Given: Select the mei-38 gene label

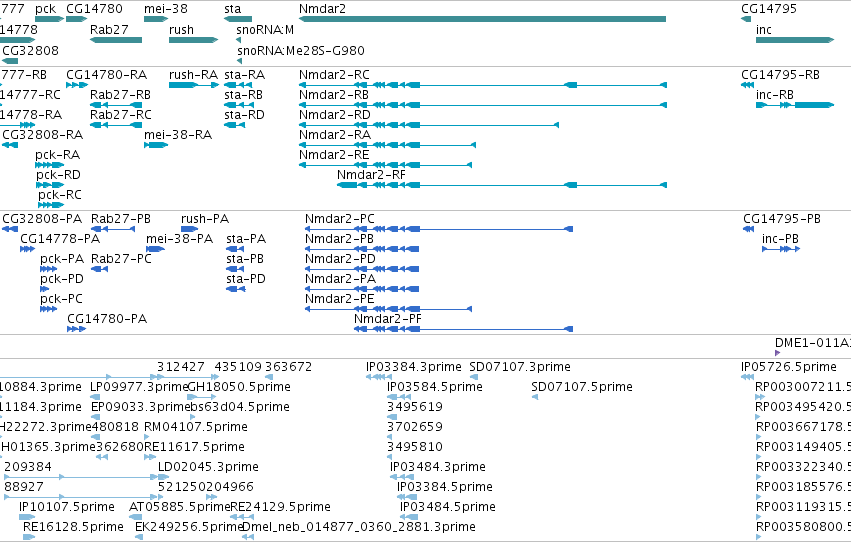Looking at the screenshot, I should point(166,9).
